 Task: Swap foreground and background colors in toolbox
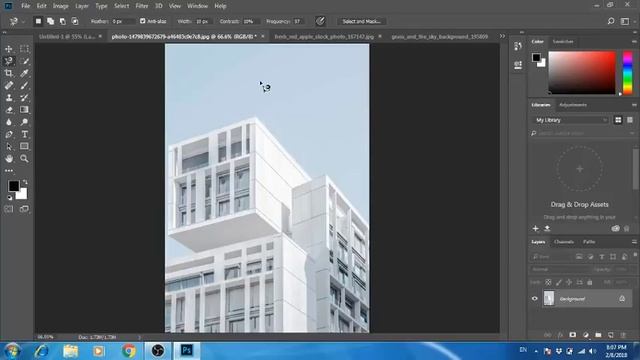tap(25, 182)
